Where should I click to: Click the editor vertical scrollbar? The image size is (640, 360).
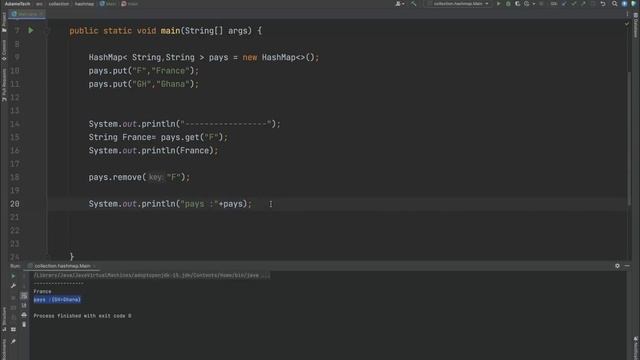coord(630,139)
